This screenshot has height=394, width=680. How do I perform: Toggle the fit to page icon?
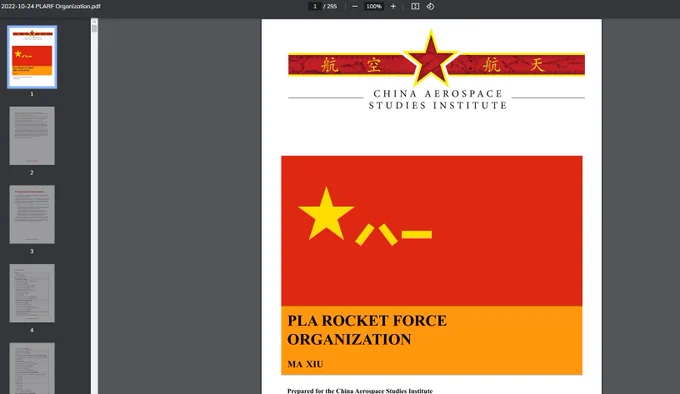click(415, 7)
